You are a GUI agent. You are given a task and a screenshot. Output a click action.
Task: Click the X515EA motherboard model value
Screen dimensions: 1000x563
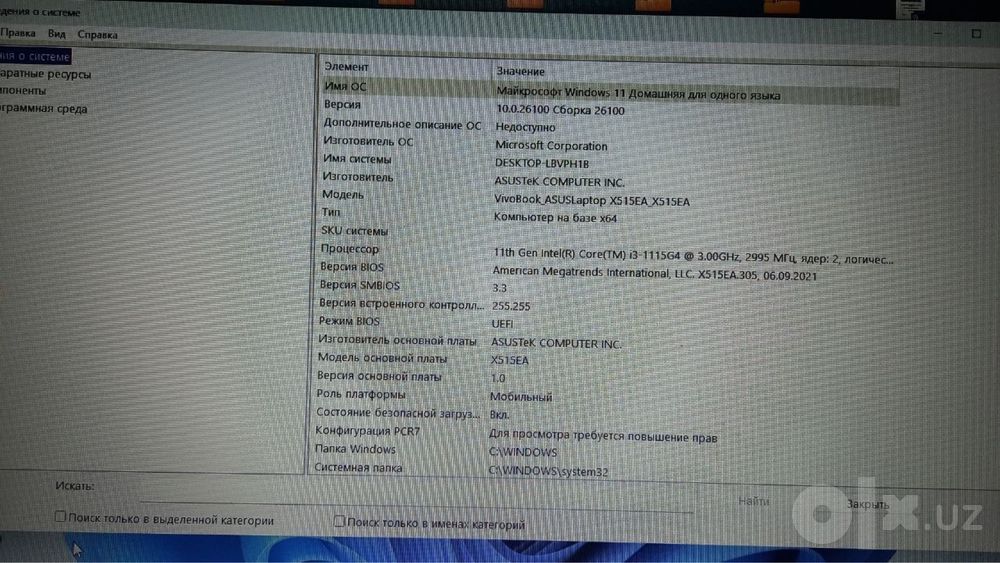pyautogui.click(x=510, y=361)
